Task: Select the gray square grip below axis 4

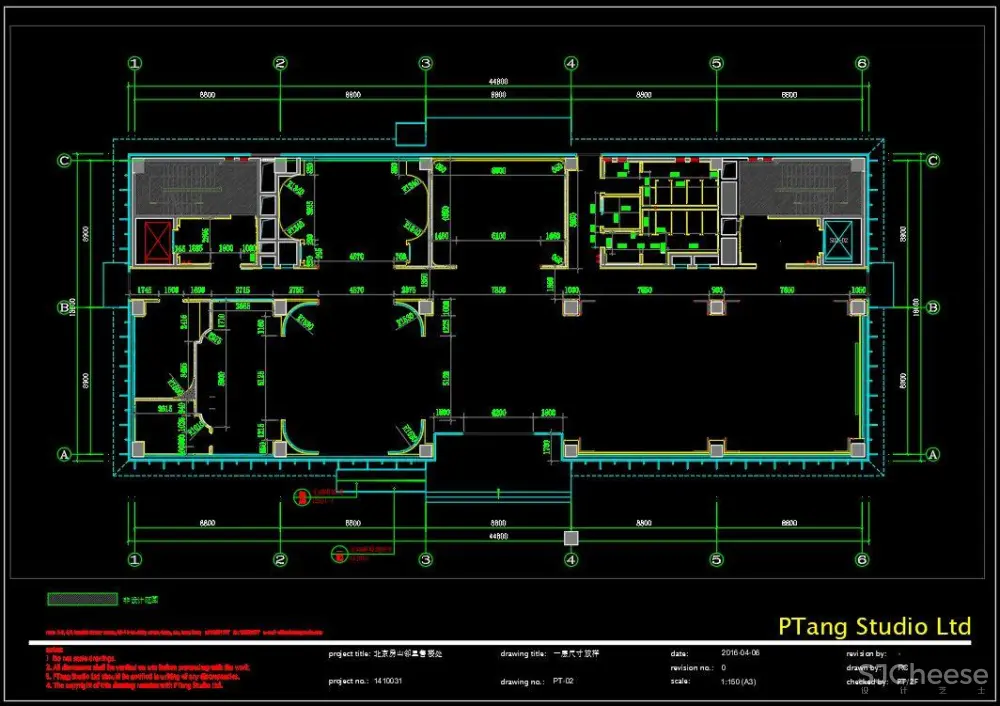Action: (x=570, y=538)
